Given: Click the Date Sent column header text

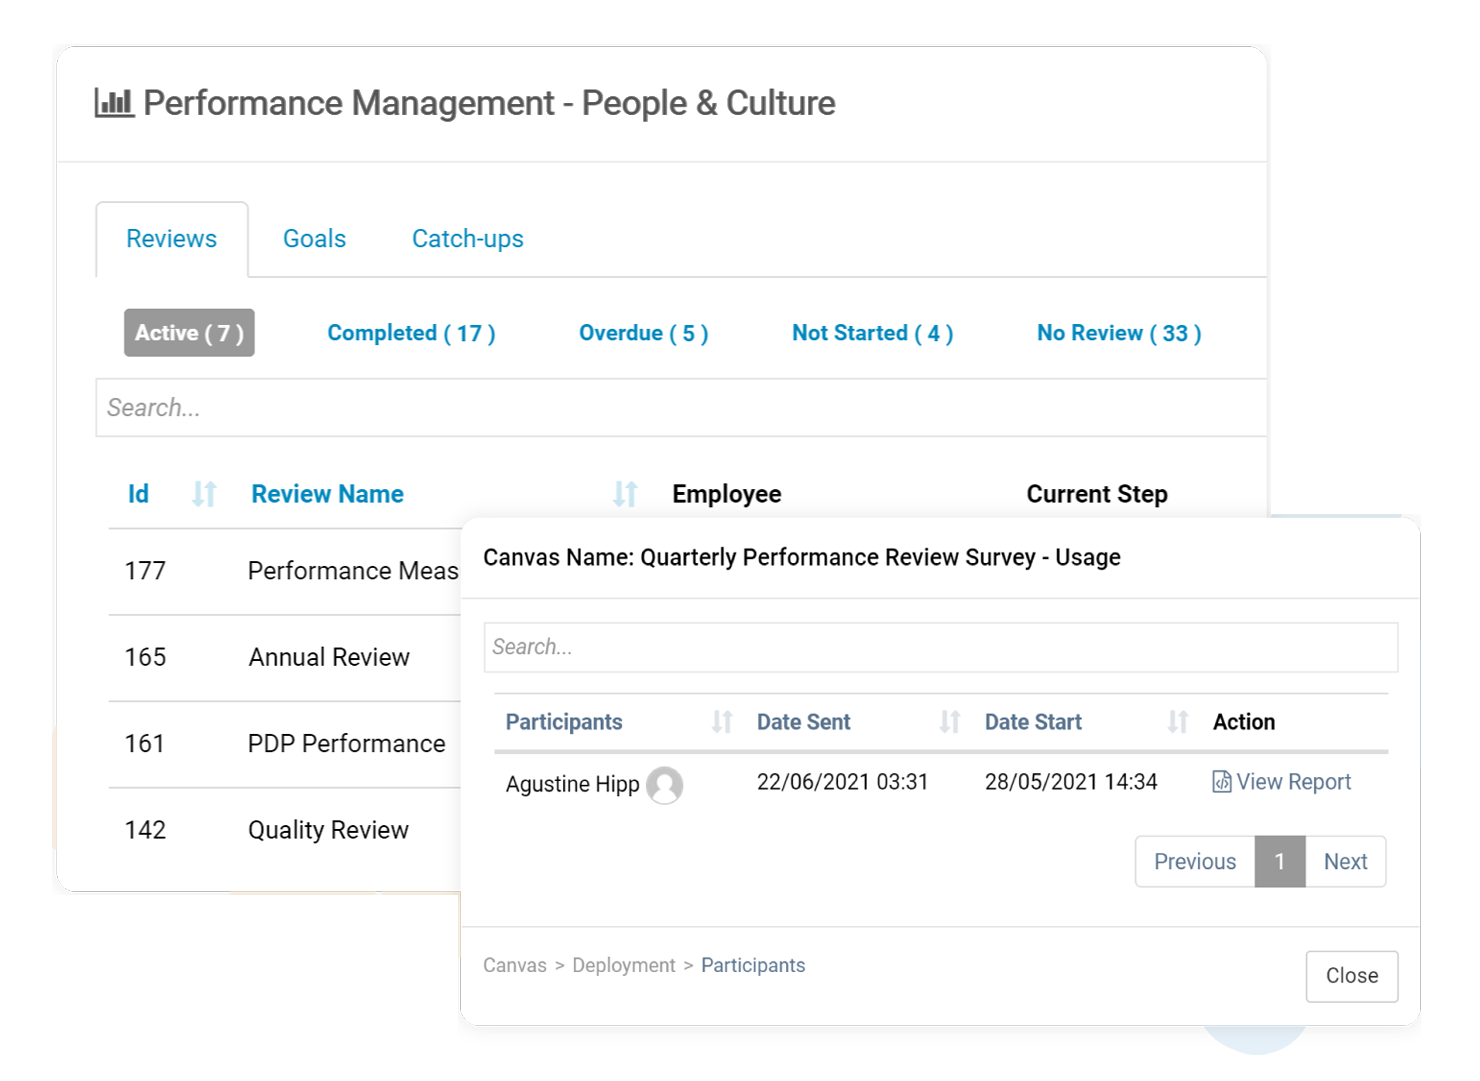Looking at the screenshot, I should coord(803,722).
